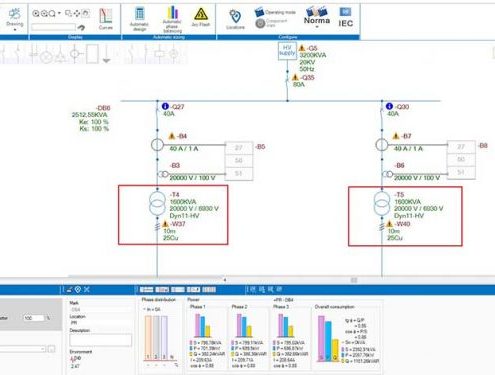The image size is (495, 375).
Task: Click into the Description text field
Action: [x=100, y=340]
